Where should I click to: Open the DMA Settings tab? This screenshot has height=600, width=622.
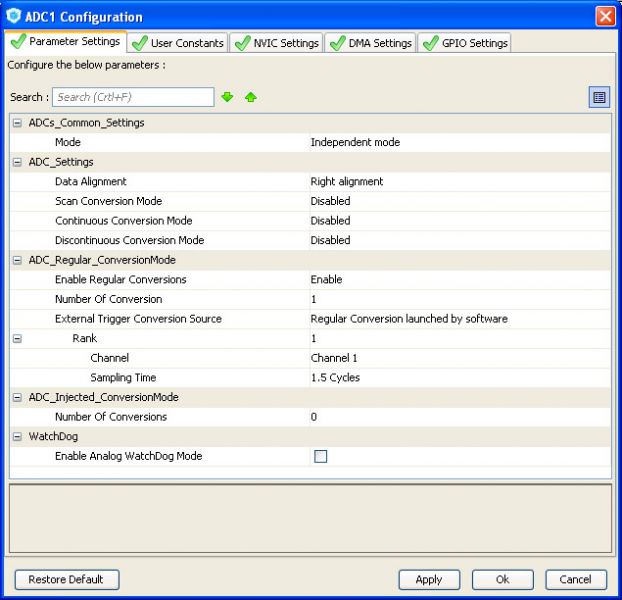click(370, 43)
